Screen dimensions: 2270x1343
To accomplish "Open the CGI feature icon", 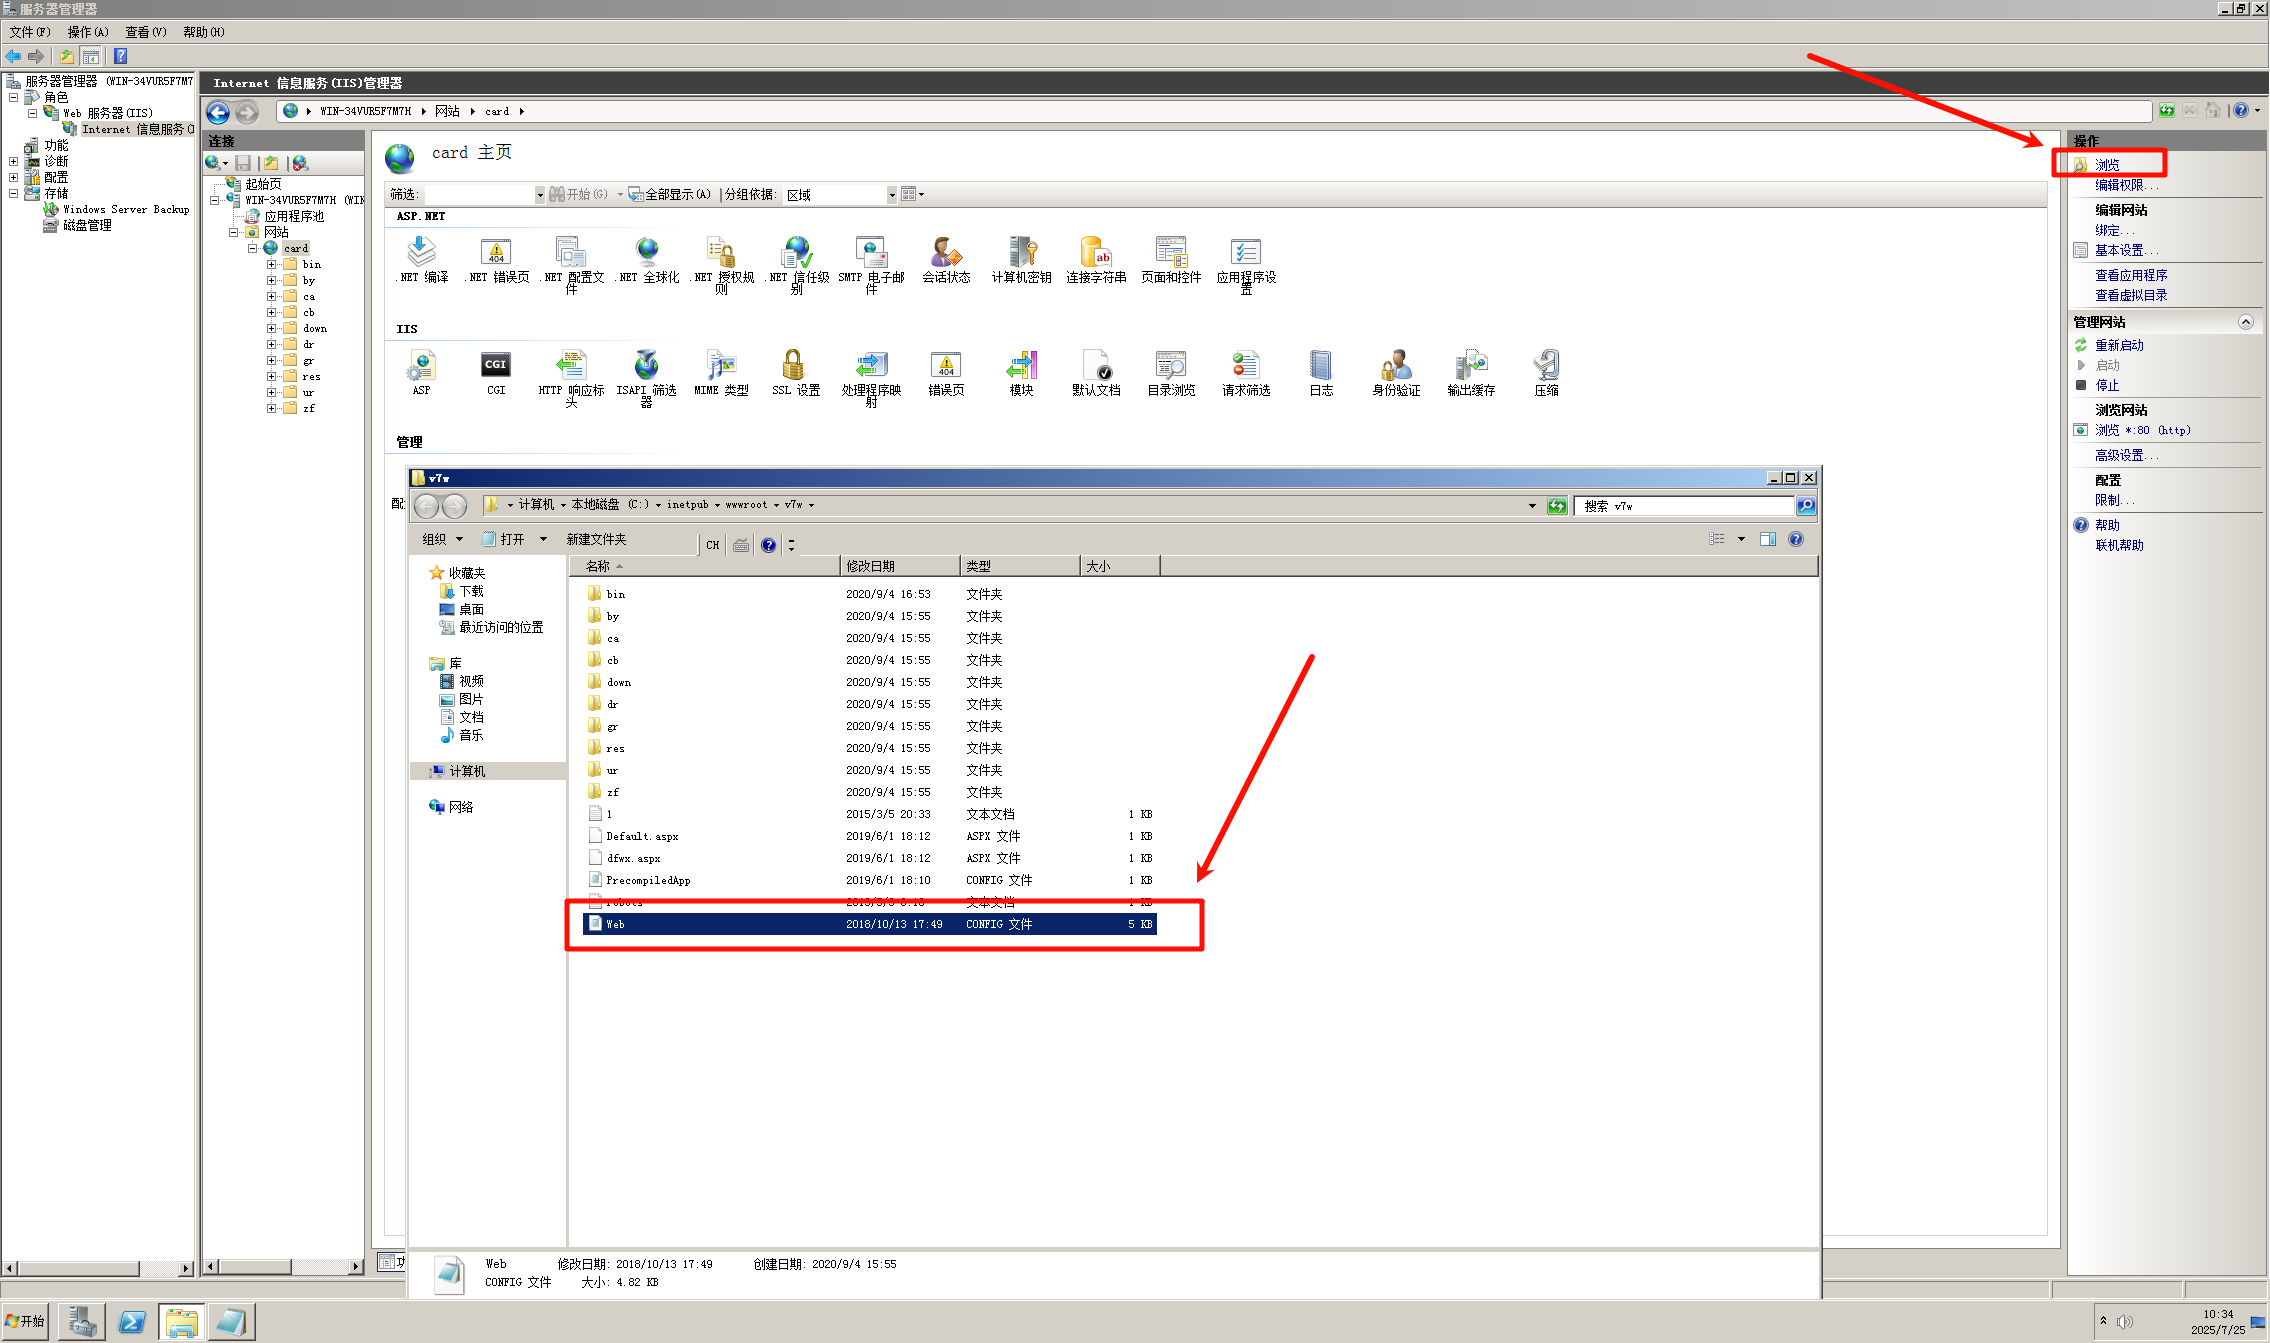I will pos(496,366).
